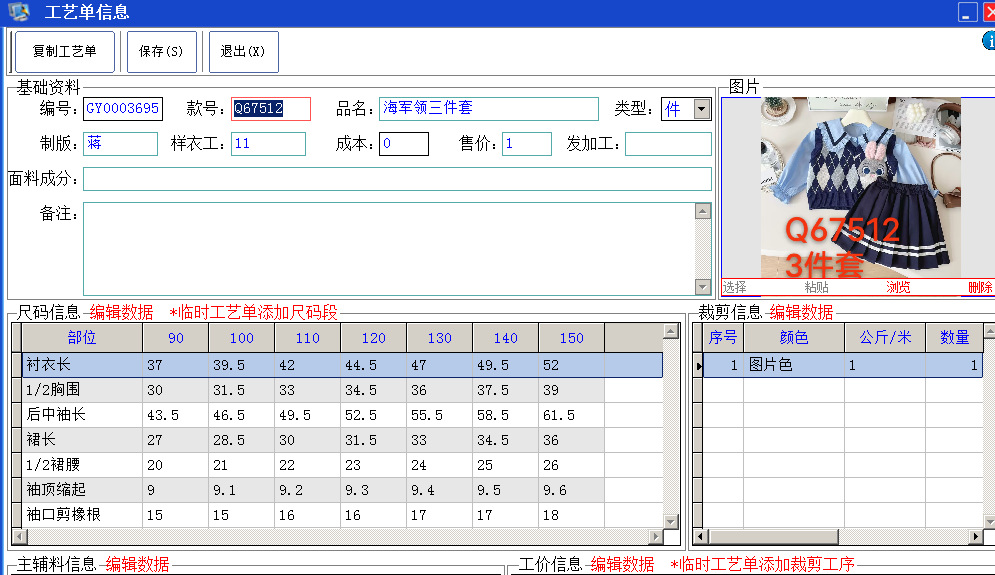Click the 发加工 input field

[x=668, y=143]
